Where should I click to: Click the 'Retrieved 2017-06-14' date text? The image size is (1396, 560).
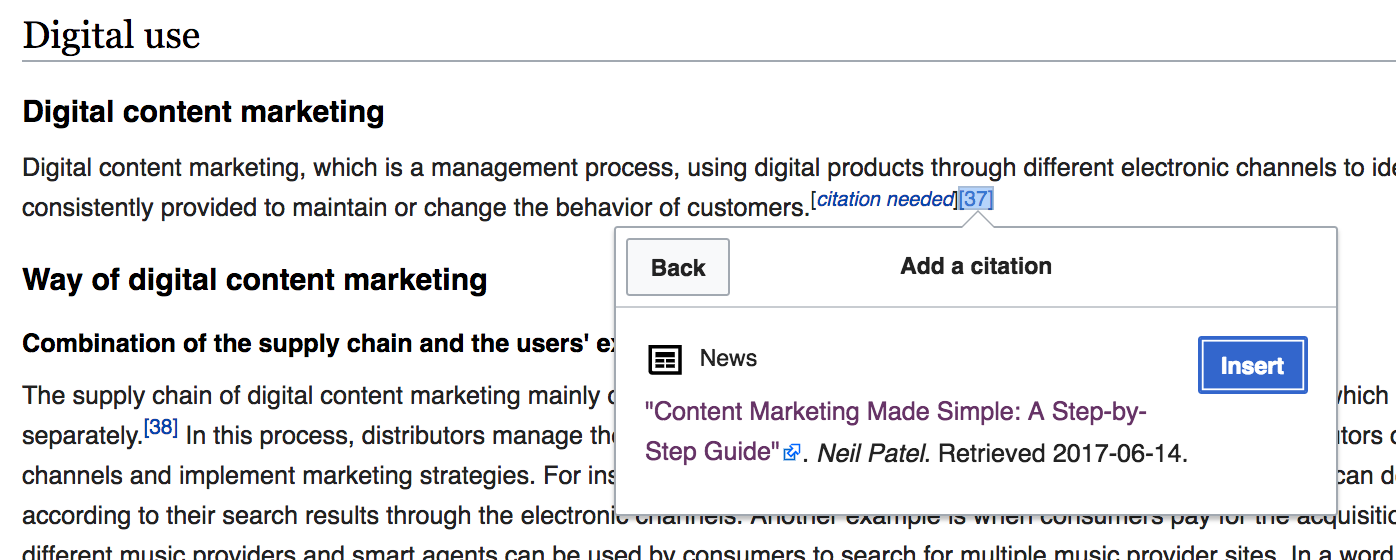[1062, 453]
